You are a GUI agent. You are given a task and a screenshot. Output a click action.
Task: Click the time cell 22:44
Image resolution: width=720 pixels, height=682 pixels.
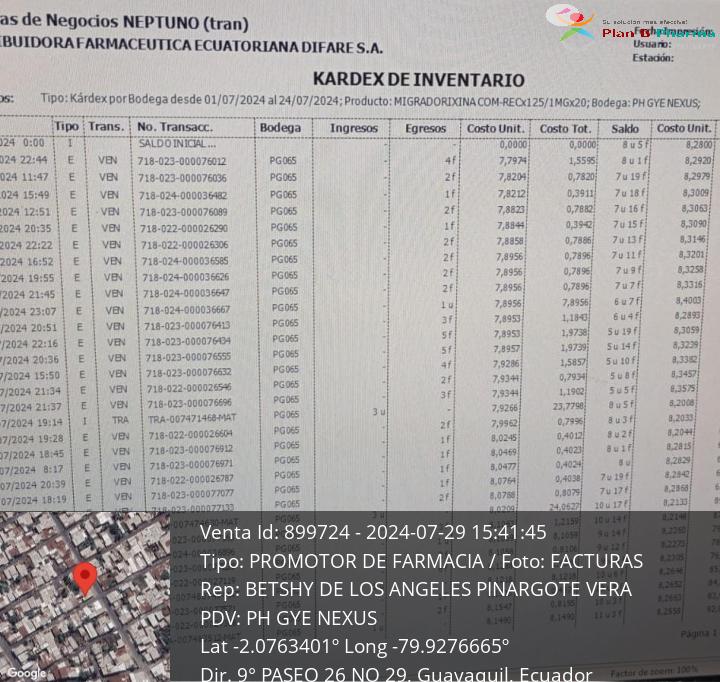pyautogui.click(x=34, y=160)
